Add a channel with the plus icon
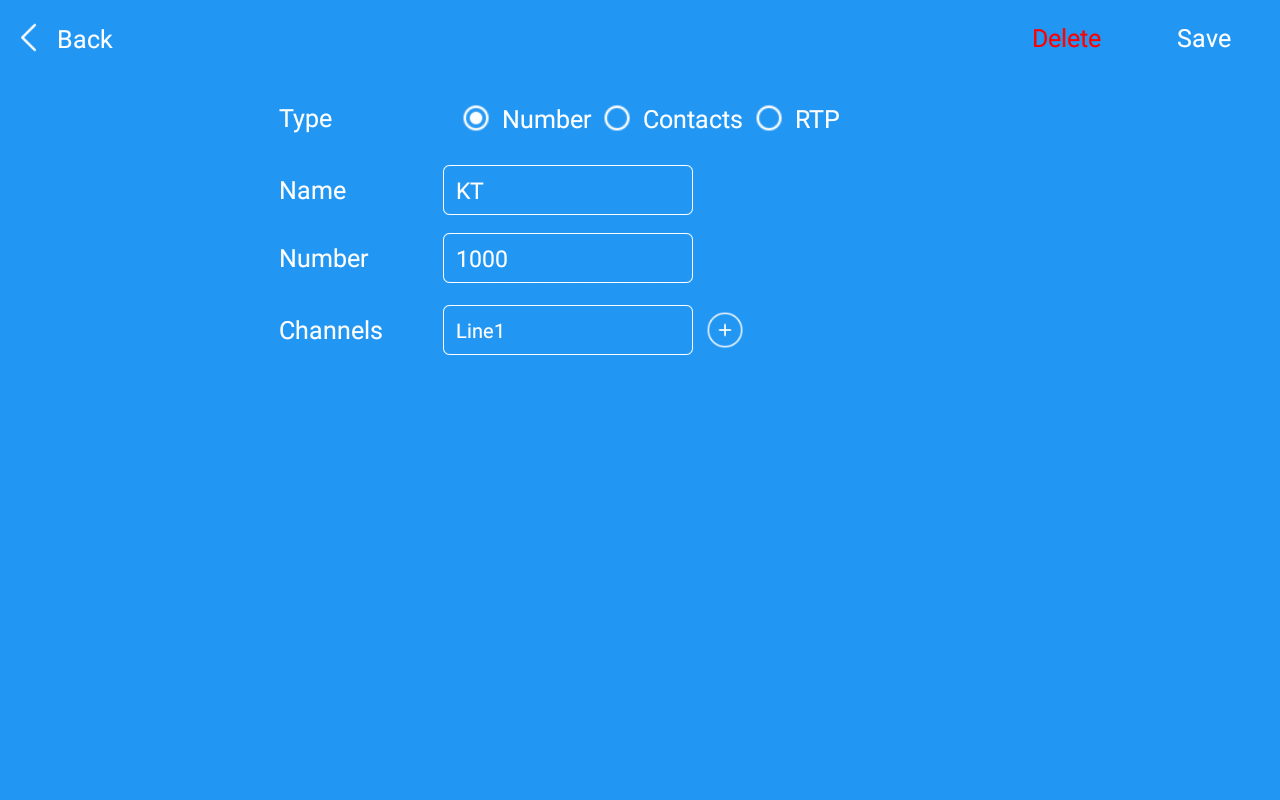The image size is (1280, 800). click(x=725, y=330)
